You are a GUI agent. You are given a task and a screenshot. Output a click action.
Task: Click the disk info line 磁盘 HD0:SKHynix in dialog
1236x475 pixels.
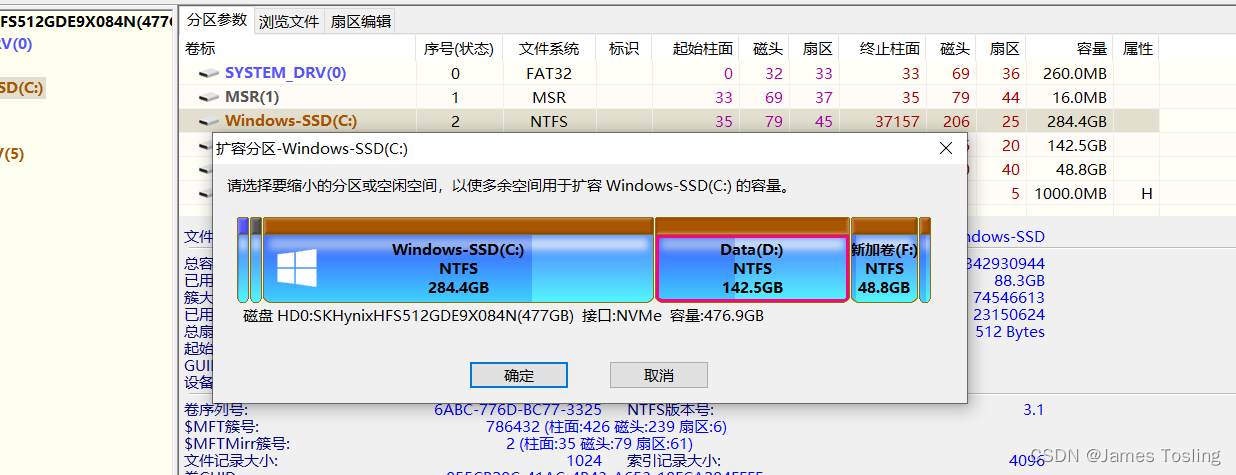504,316
